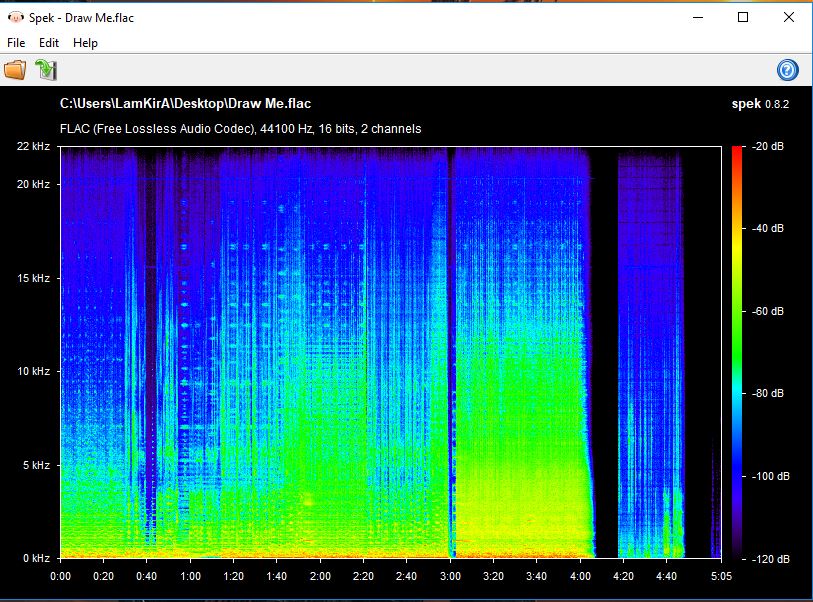Open a file with the folder icon
This screenshot has width=813, height=602.
(15, 69)
